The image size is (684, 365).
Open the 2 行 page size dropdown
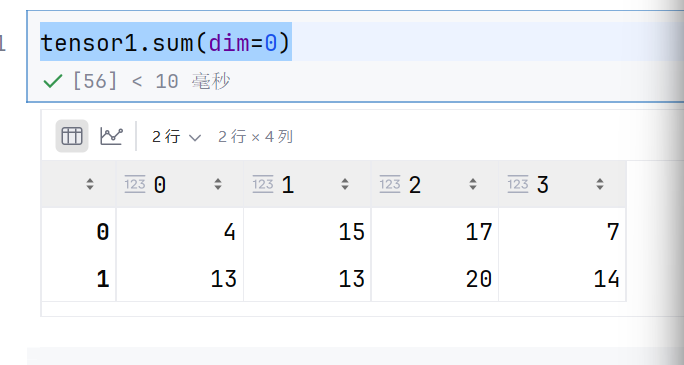tap(176, 137)
